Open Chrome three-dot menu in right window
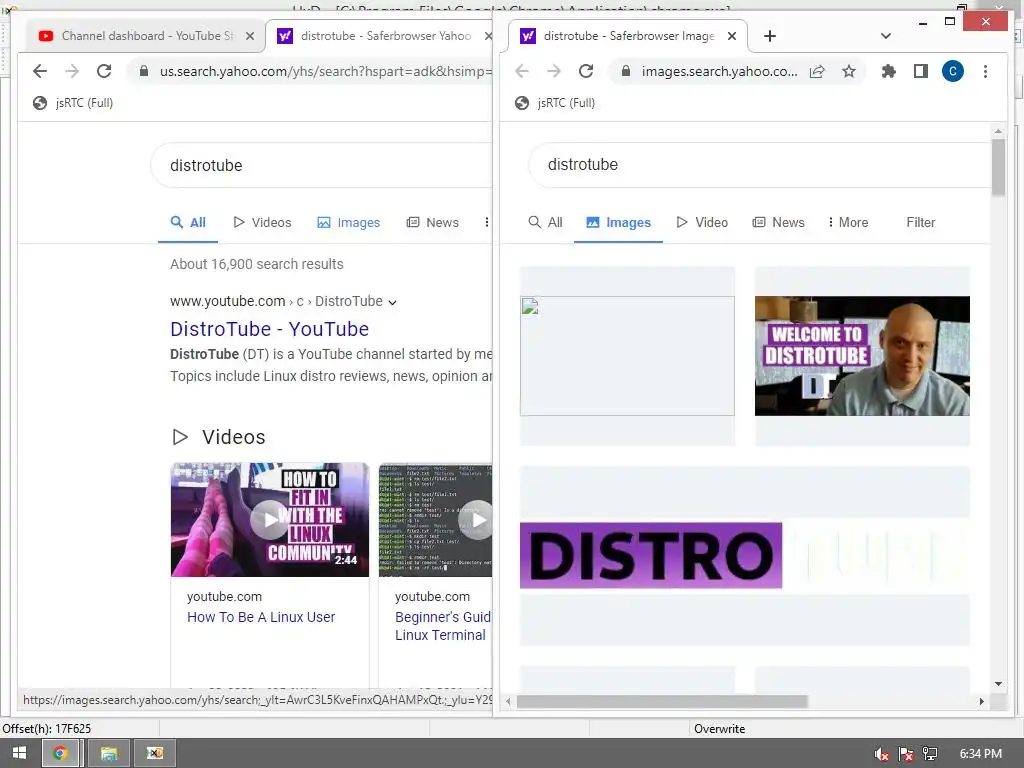Image resolution: width=1024 pixels, height=768 pixels. 985,71
